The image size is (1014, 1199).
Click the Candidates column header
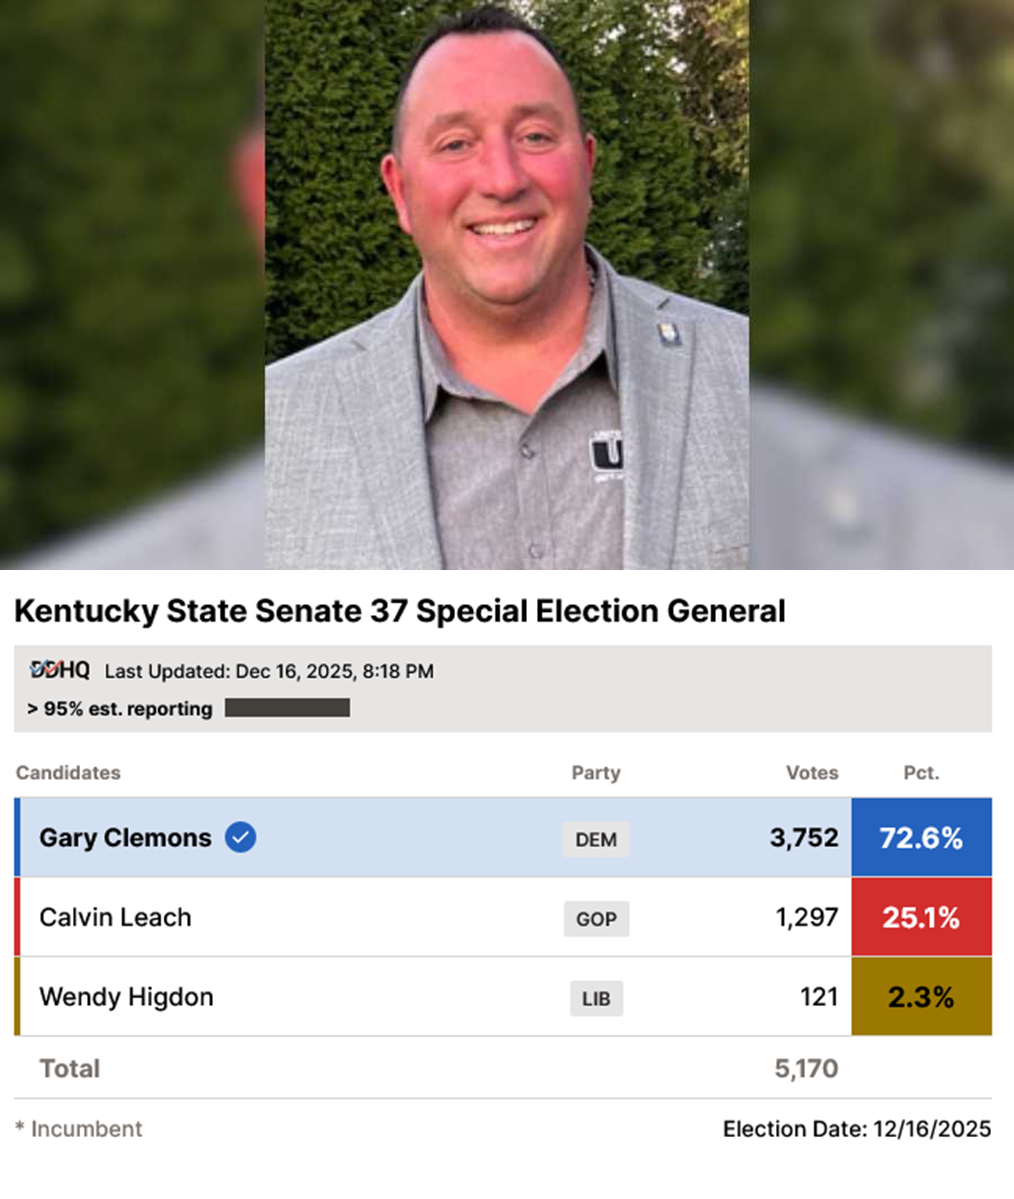[68, 772]
